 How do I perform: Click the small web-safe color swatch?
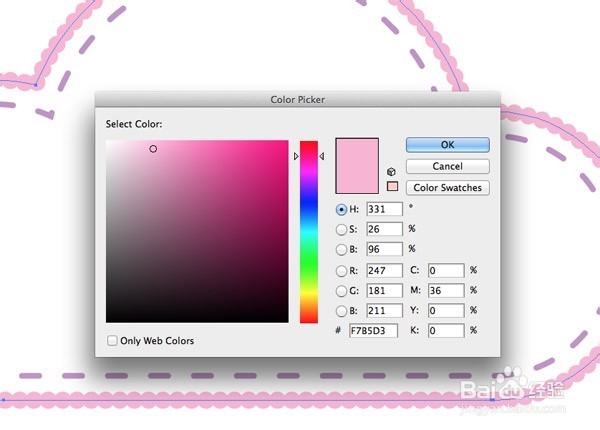click(392, 186)
